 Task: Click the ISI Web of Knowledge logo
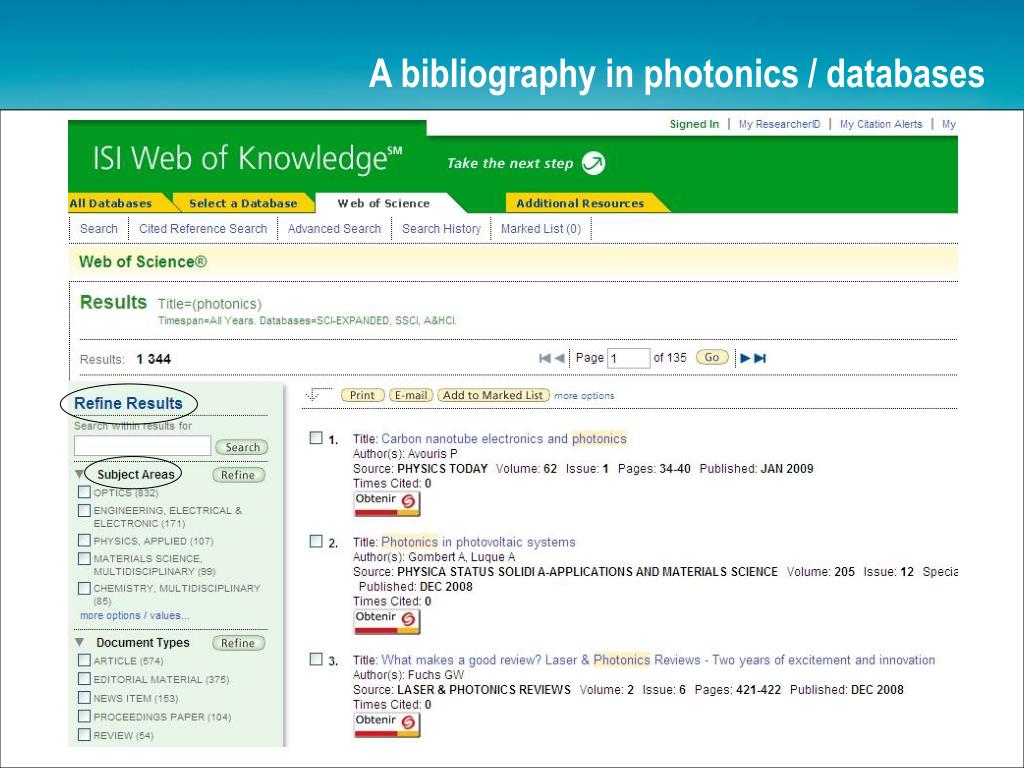coord(247,158)
